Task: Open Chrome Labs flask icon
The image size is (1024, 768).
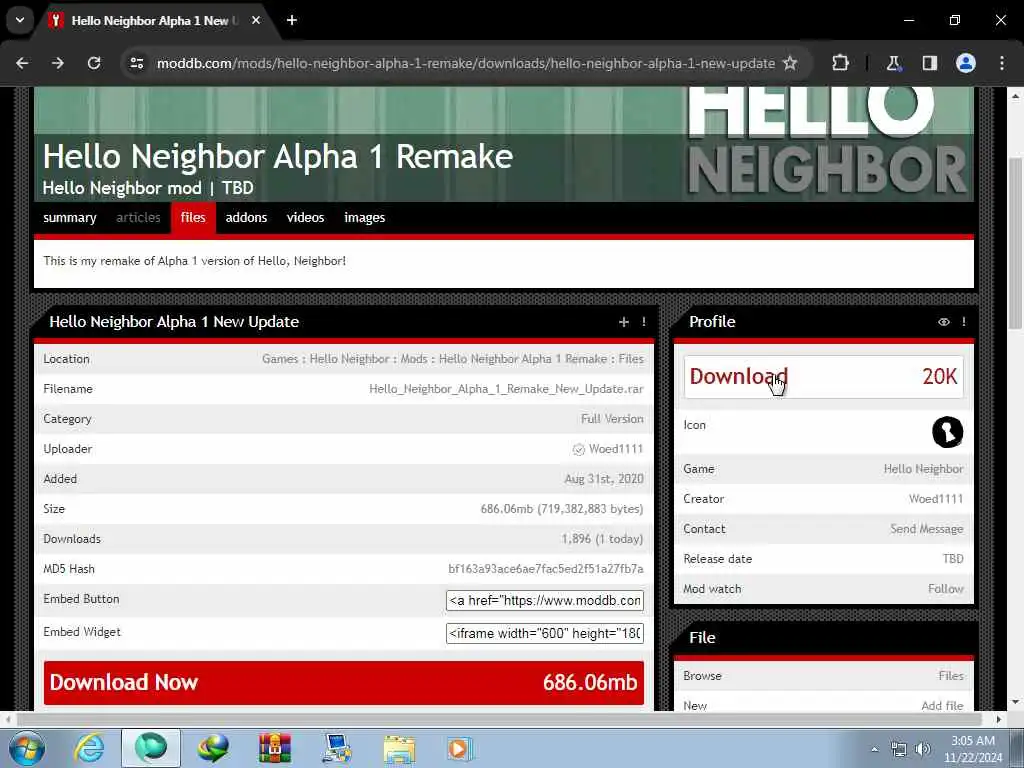Action: coord(893,63)
